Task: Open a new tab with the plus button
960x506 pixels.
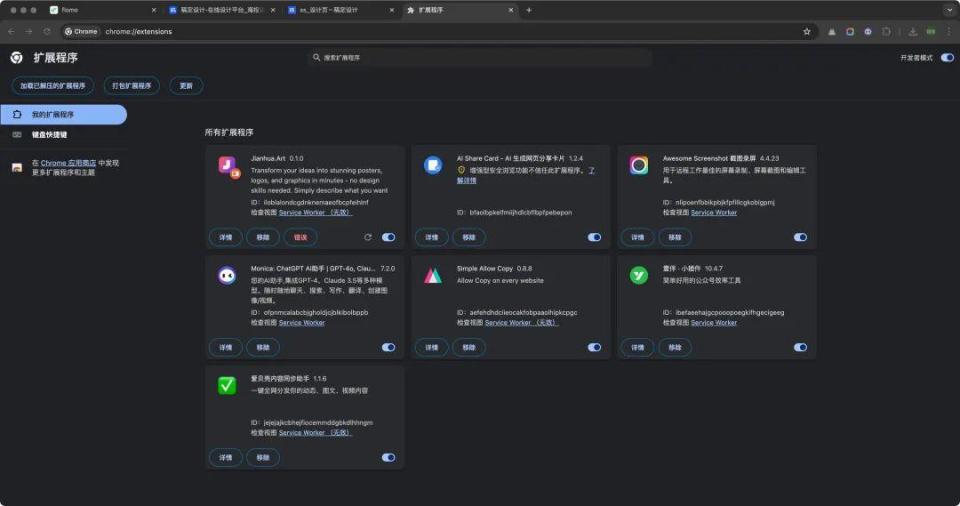Action: (529, 10)
